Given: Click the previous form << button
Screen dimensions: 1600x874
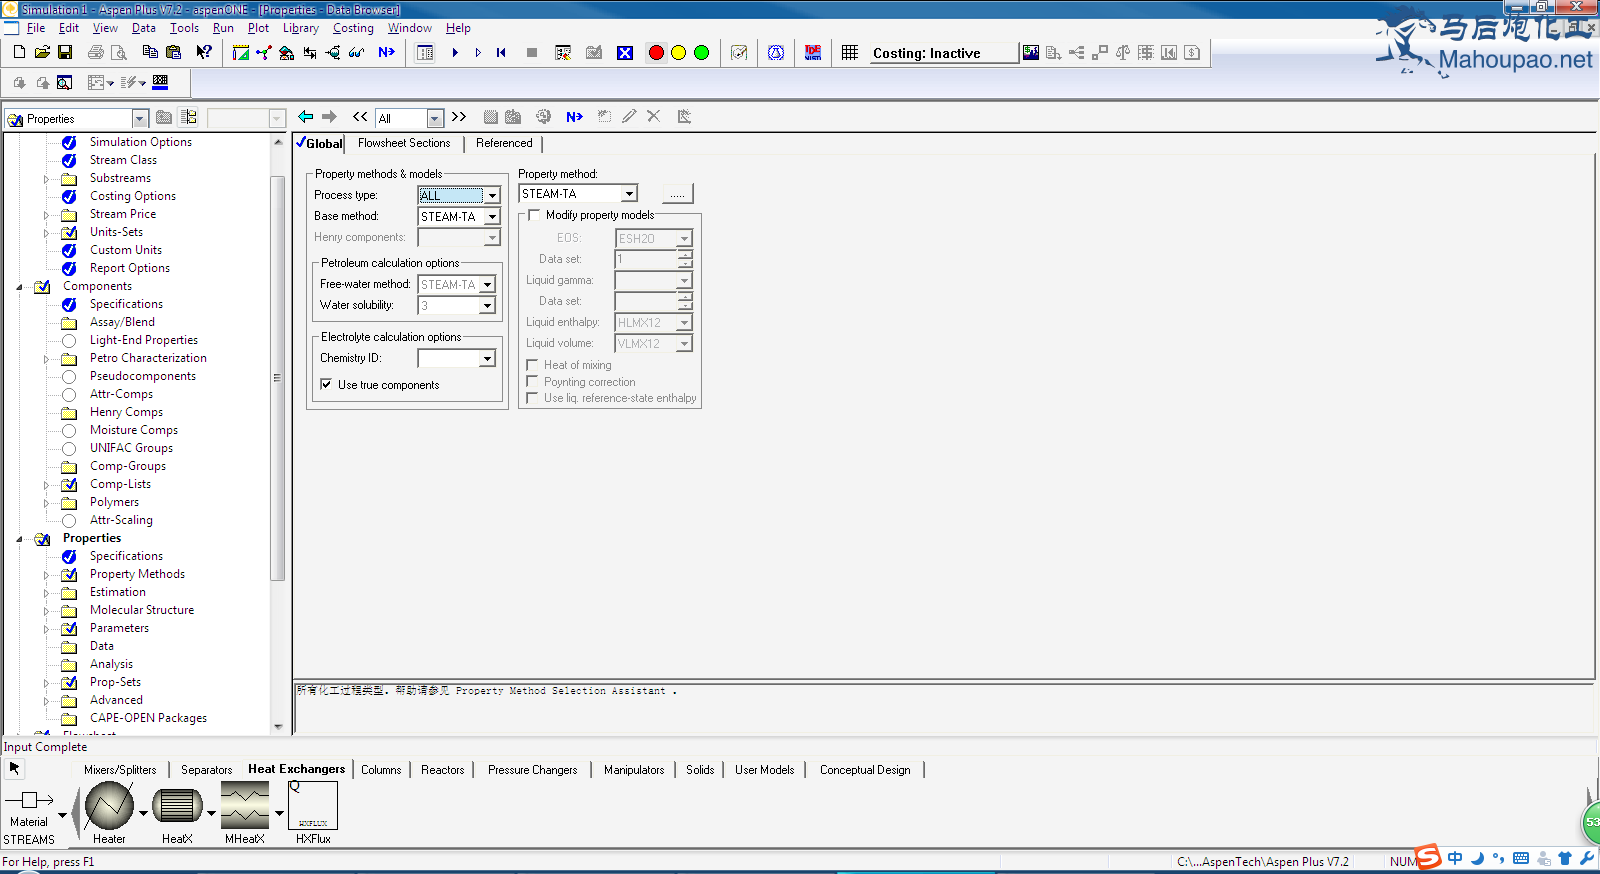Looking at the screenshot, I should [360, 117].
